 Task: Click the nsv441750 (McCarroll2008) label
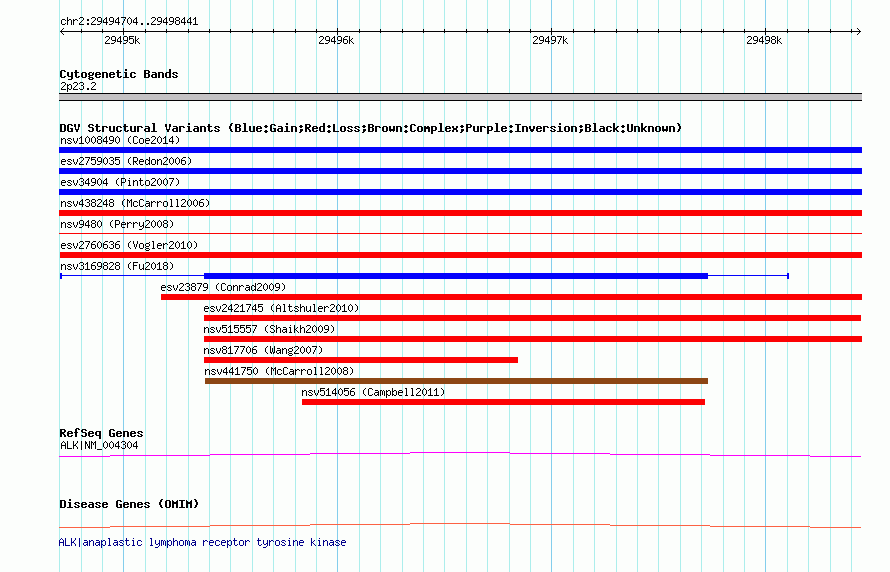(279, 371)
